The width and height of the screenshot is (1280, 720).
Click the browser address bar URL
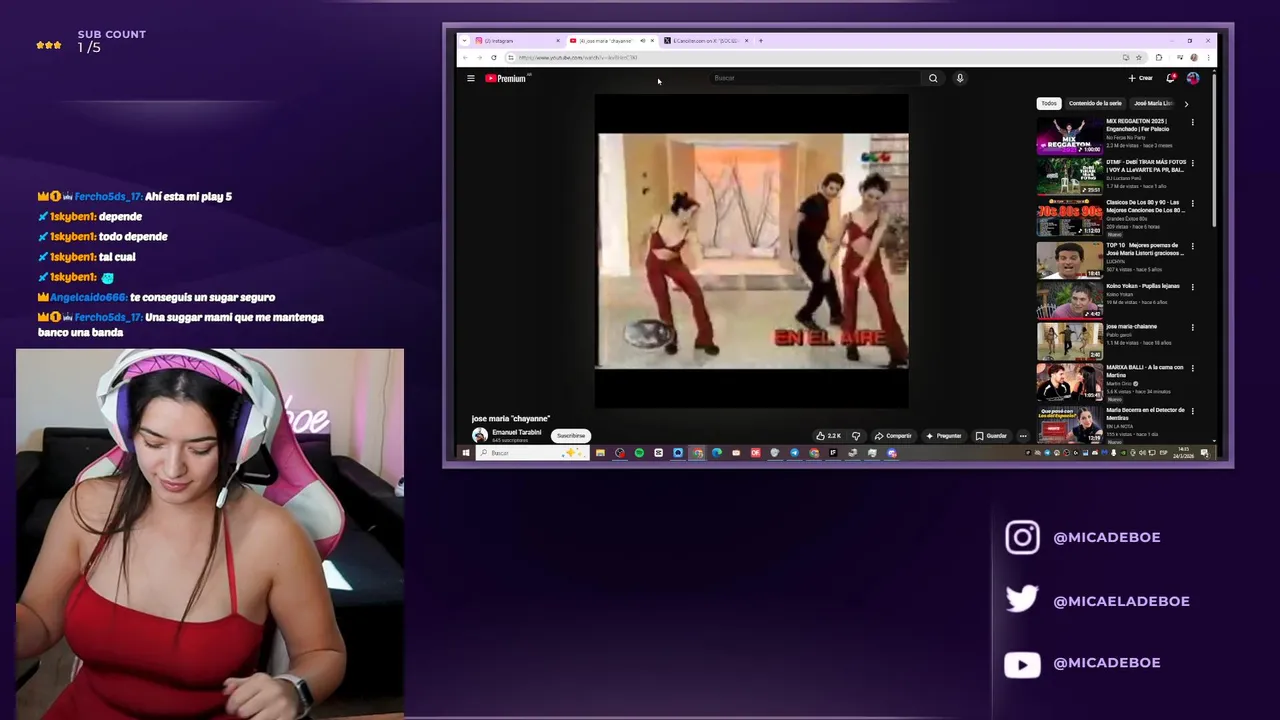(x=577, y=57)
